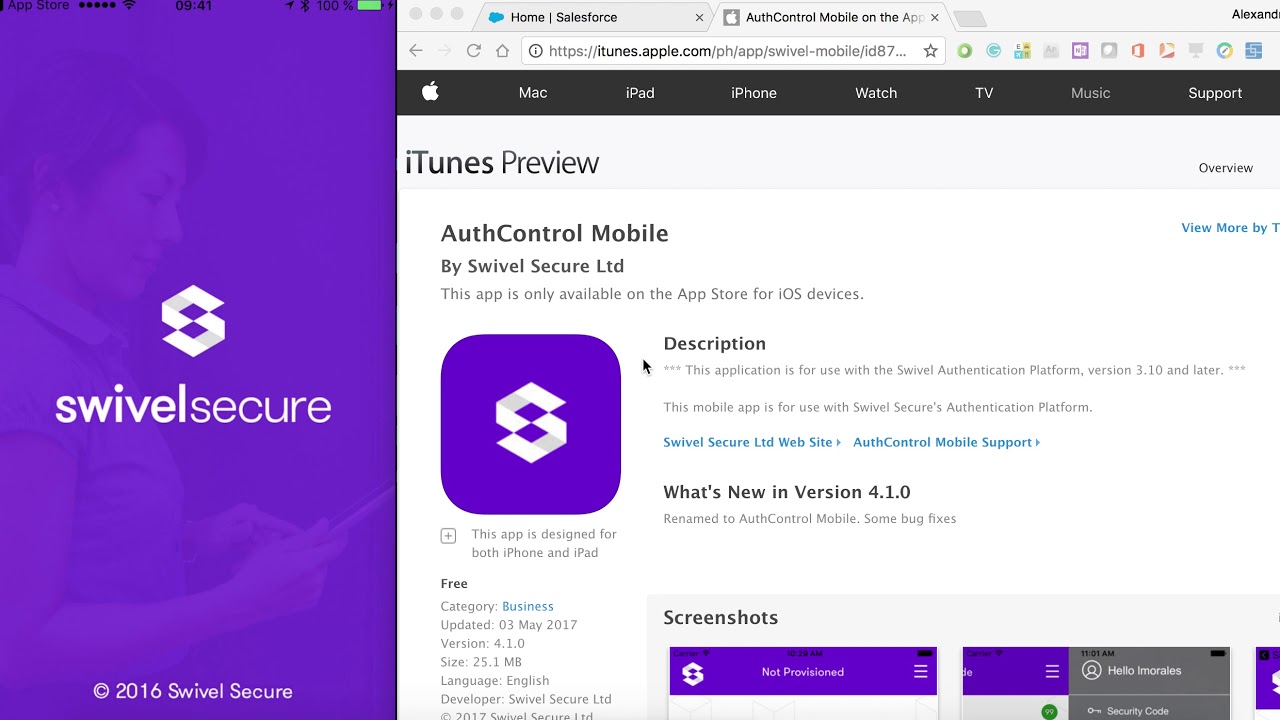
Task: Open TV in the Apple navigation bar
Action: (x=984, y=93)
